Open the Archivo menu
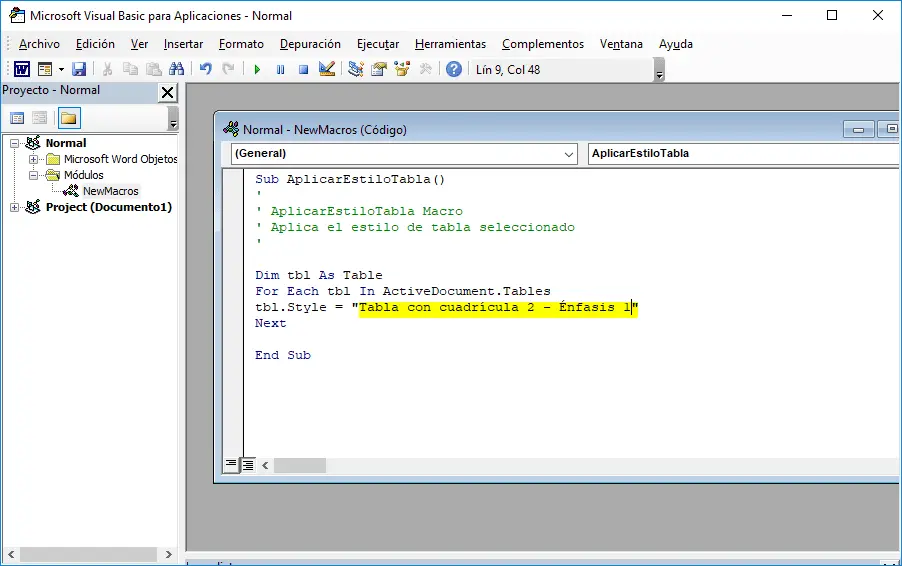The image size is (902, 566). click(x=39, y=44)
